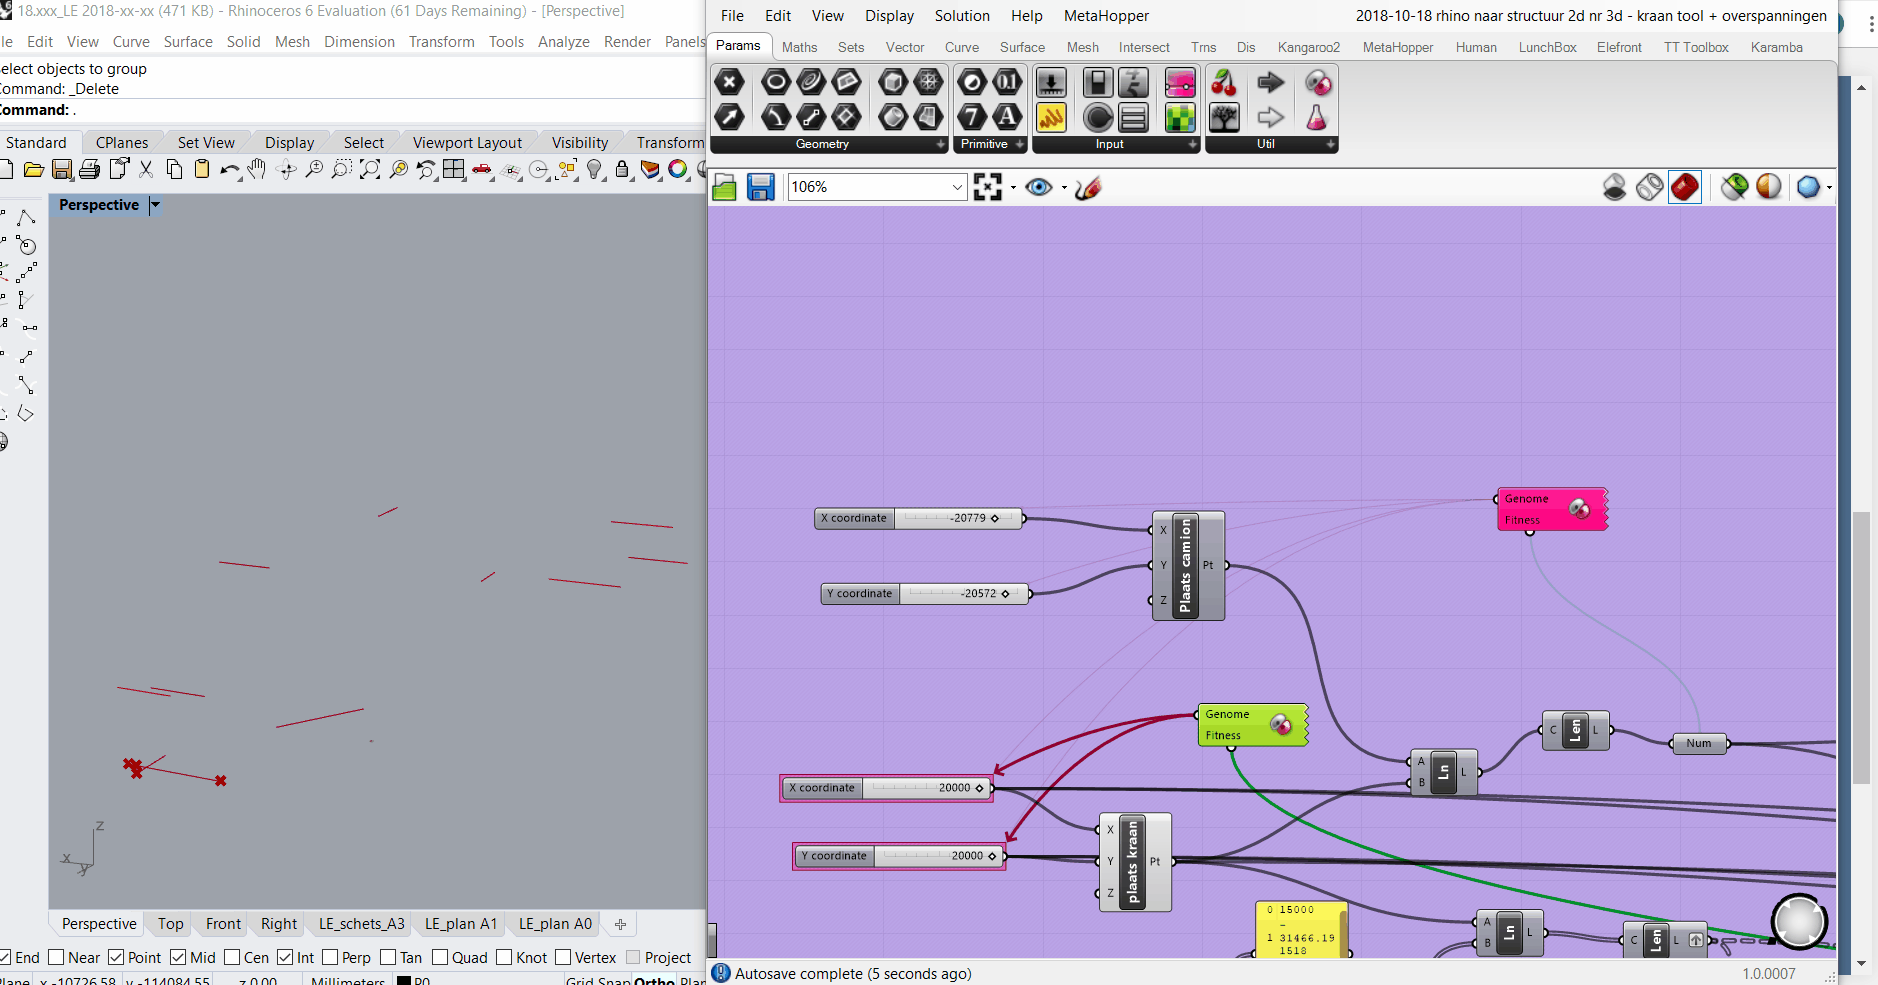The width and height of the screenshot is (1878, 985).
Task: Click the Print icon in Rhino toolbar
Action: pos(89,169)
